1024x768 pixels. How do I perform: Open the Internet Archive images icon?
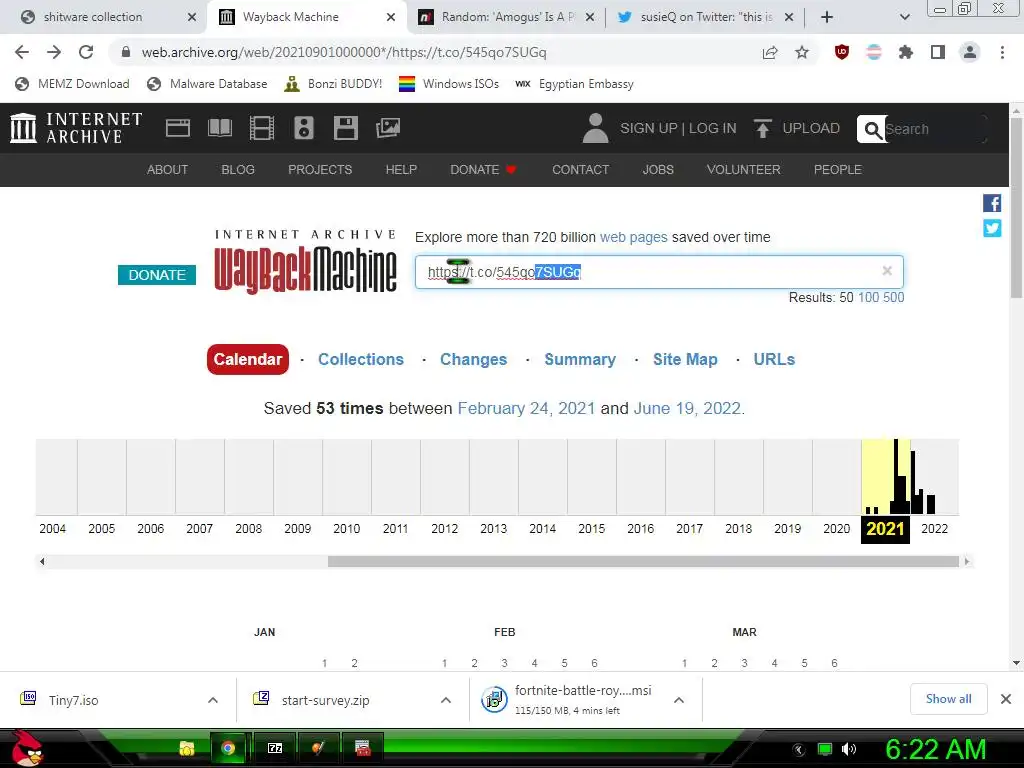point(388,128)
